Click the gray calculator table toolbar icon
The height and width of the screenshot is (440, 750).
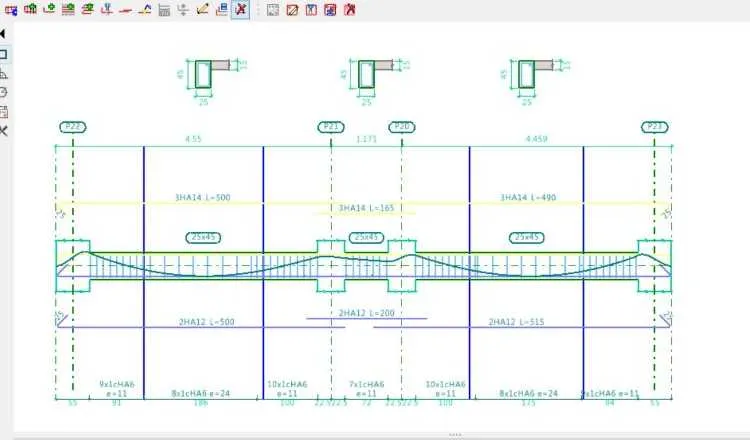point(164,10)
